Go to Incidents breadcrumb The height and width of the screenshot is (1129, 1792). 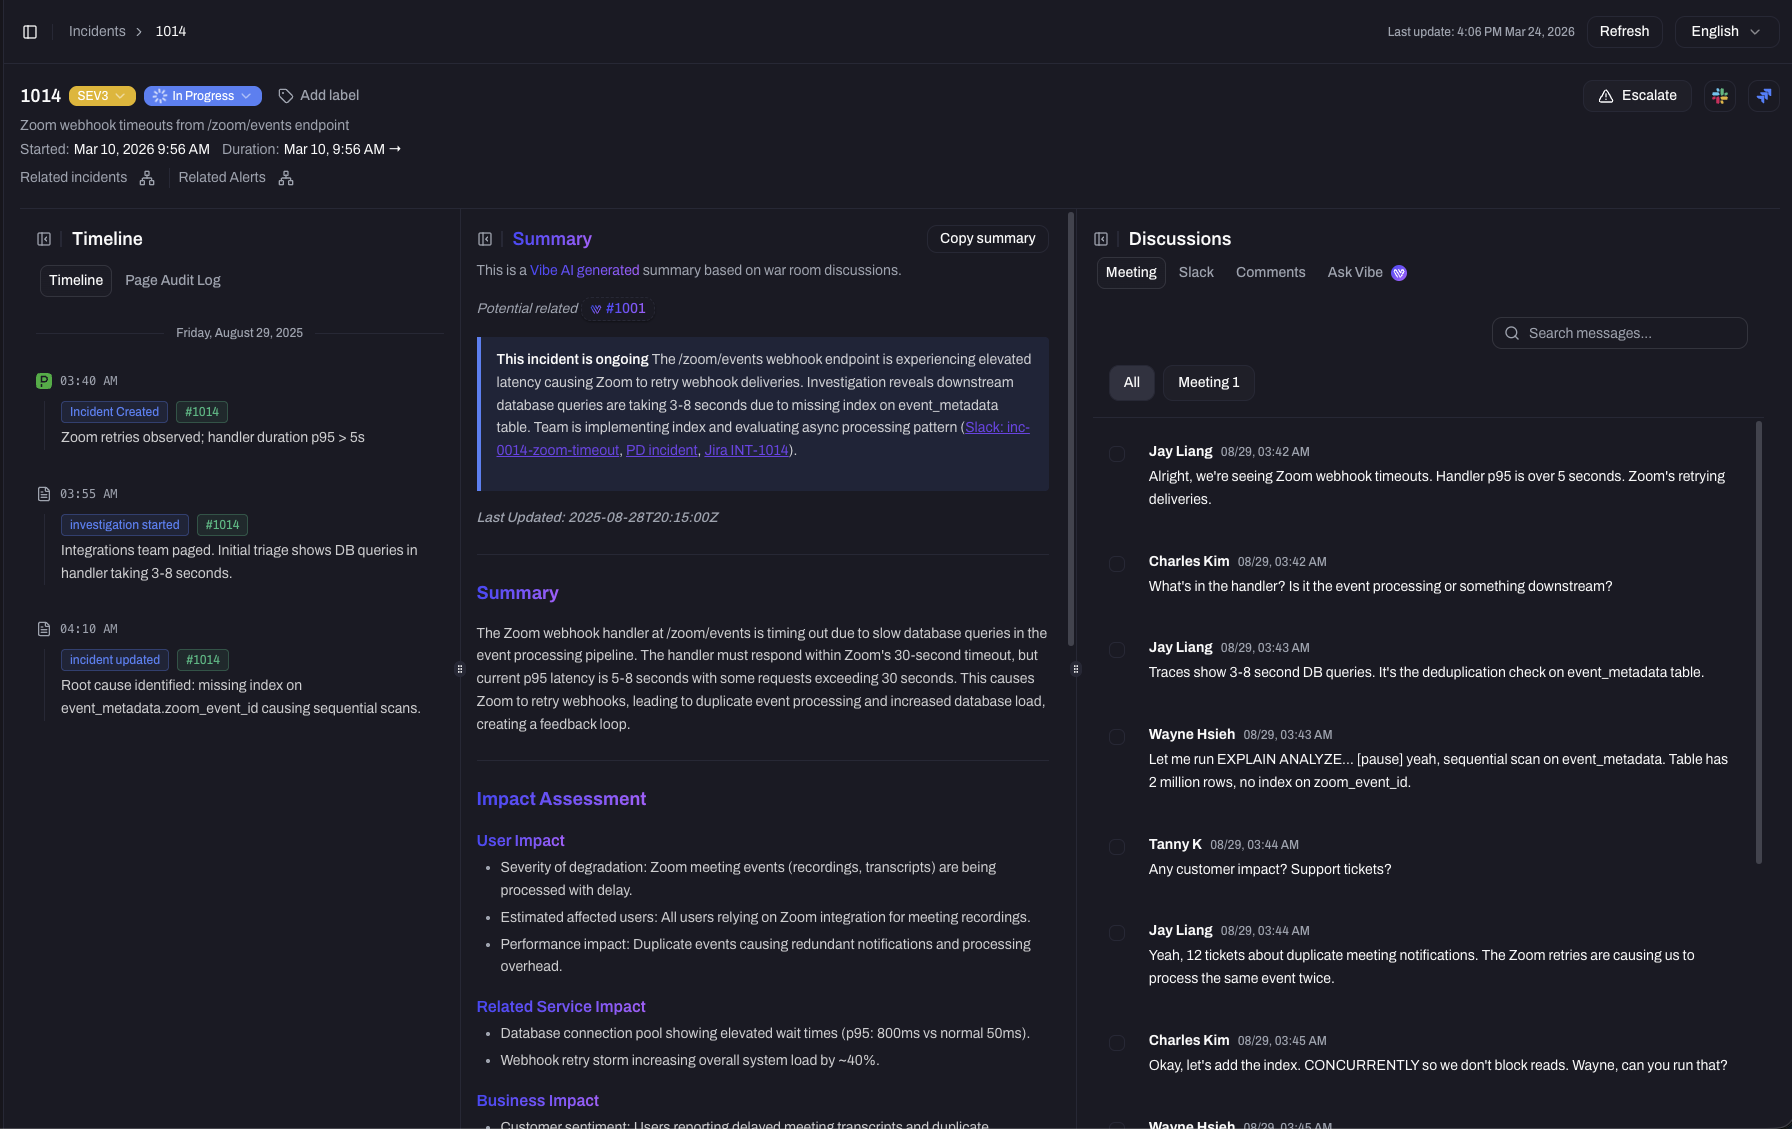97,32
